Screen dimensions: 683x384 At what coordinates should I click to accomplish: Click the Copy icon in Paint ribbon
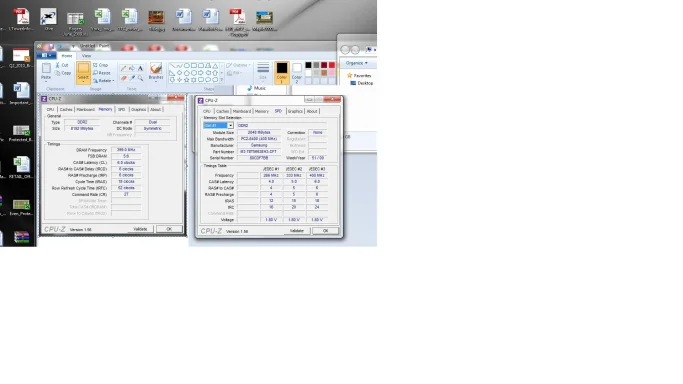57,73
